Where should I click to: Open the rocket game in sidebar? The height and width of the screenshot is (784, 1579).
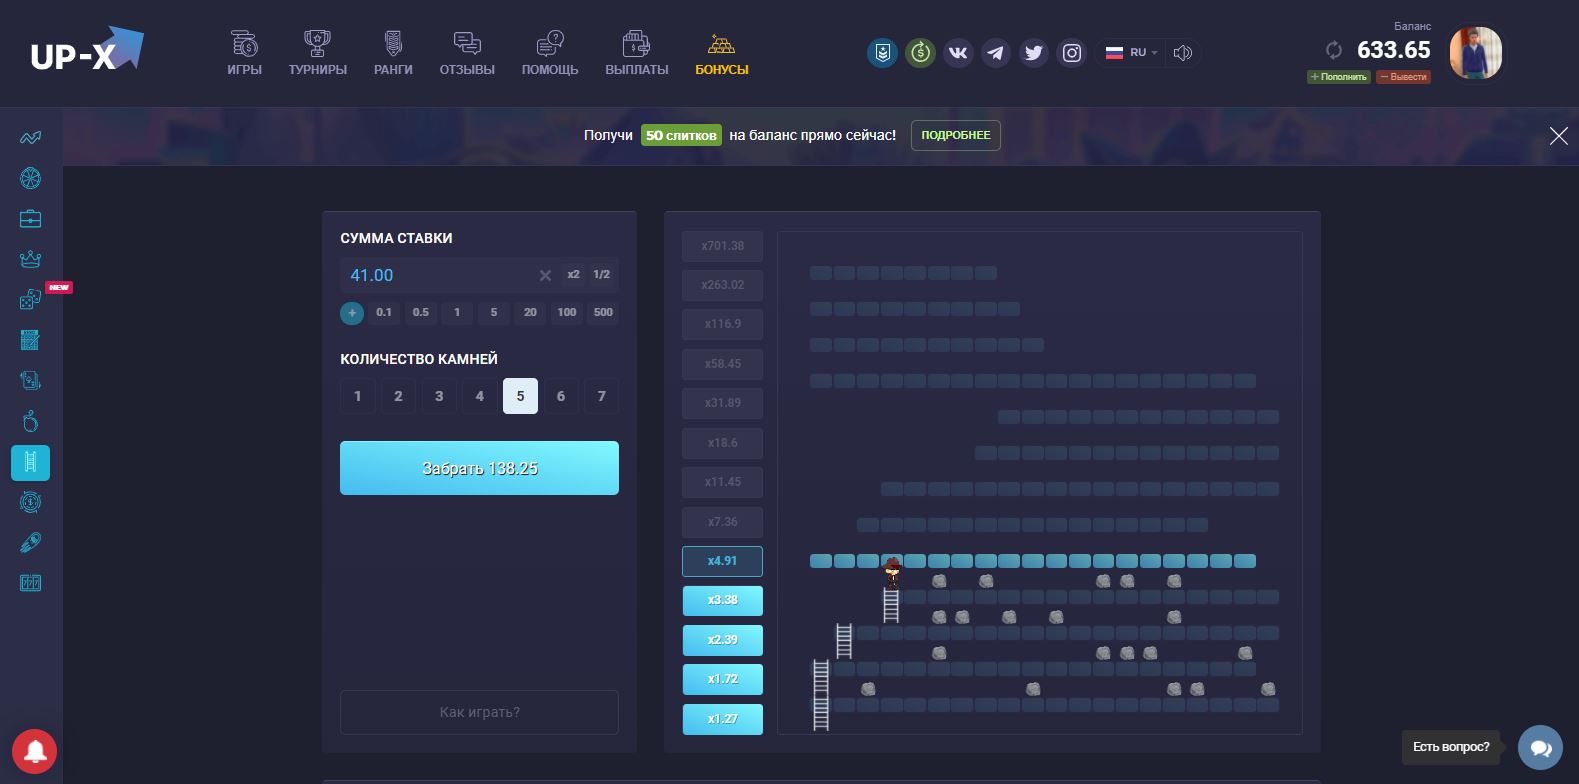coord(30,543)
